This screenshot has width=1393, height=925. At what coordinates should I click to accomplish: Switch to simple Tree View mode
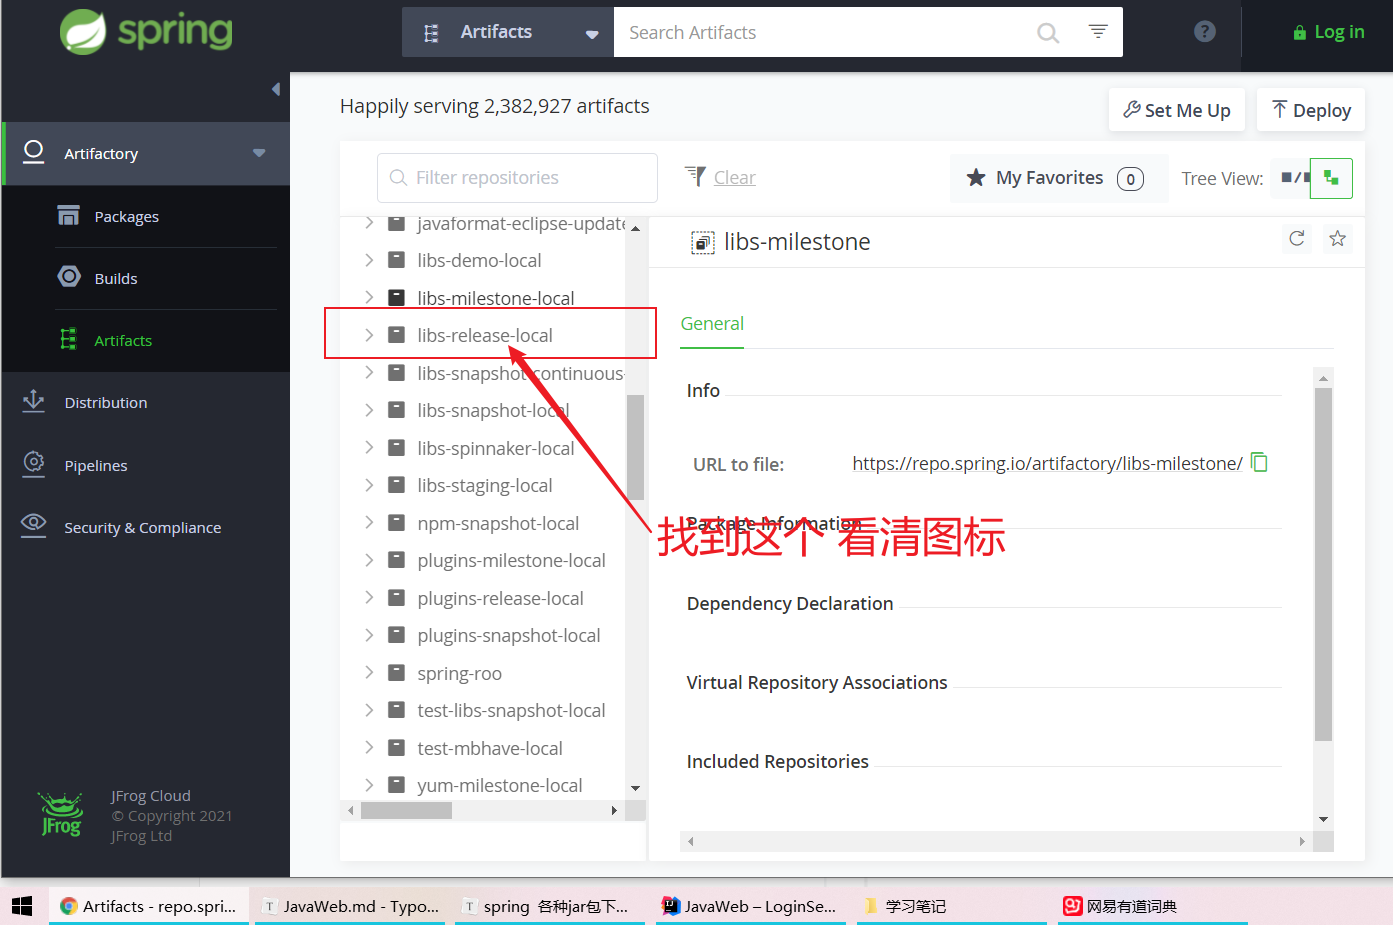(1297, 178)
